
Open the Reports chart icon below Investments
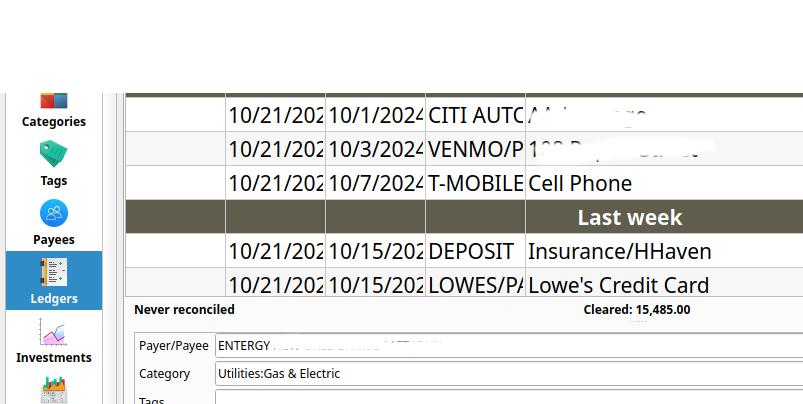(54, 390)
